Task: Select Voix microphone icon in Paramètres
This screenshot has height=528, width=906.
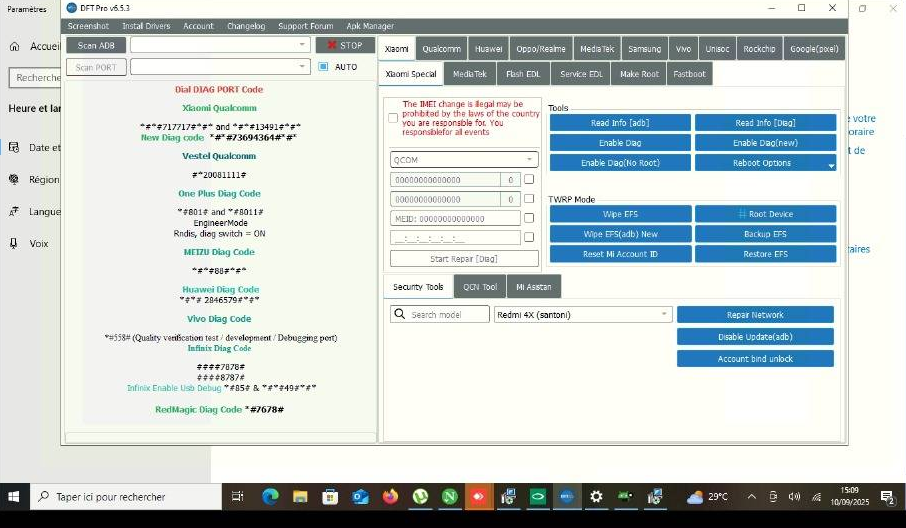Action: tap(14, 243)
